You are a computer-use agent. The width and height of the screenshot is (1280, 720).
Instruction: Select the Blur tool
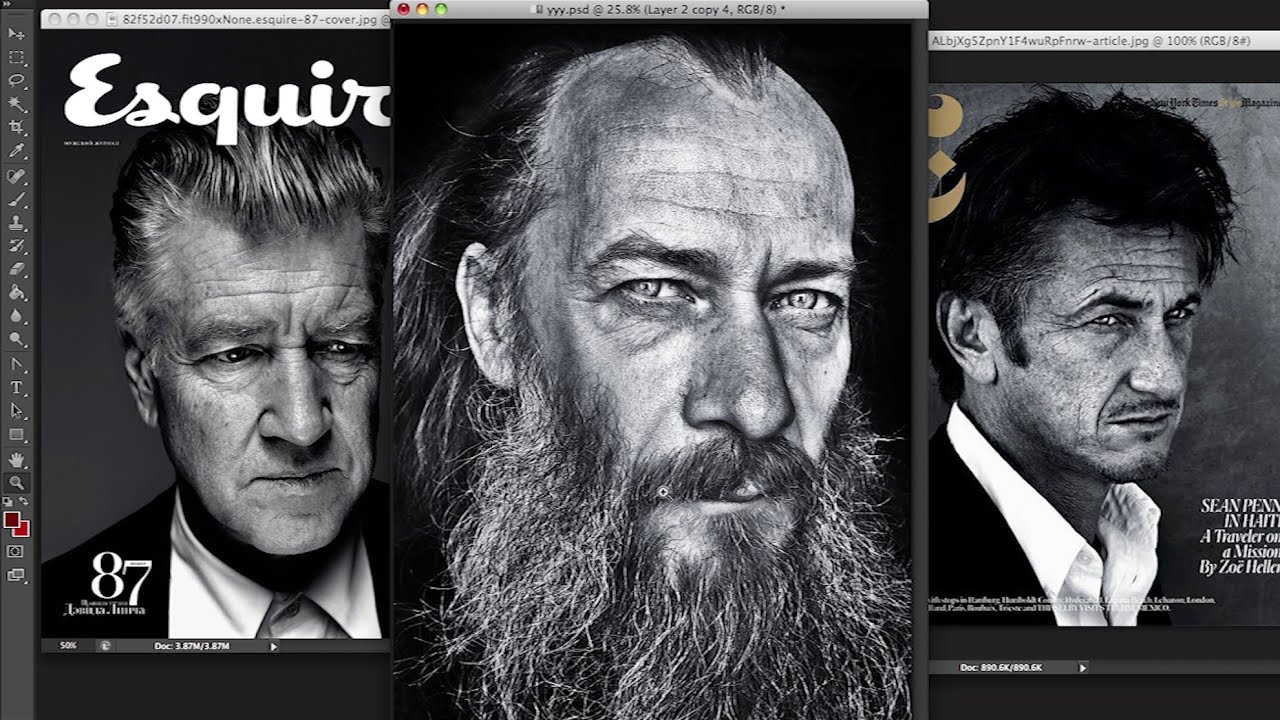coord(17,315)
